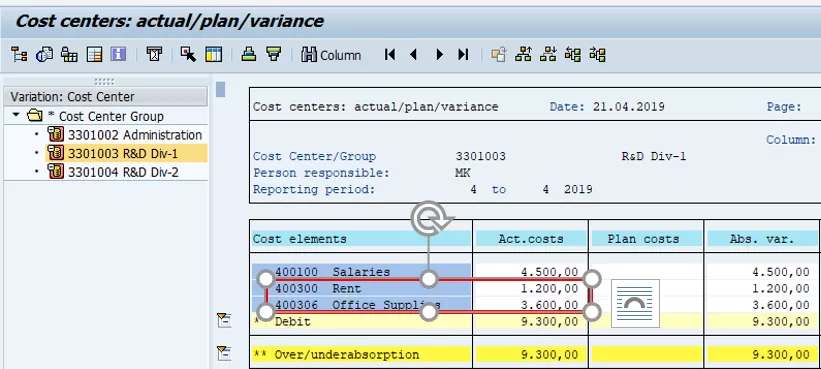Jump to the first column

(x=390, y=54)
